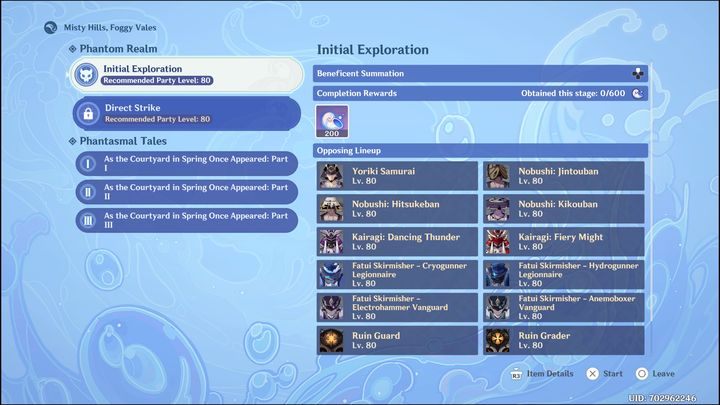Click the lock icon on Direct Strike
The width and height of the screenshot is (720, 405).
coord(87,113)
